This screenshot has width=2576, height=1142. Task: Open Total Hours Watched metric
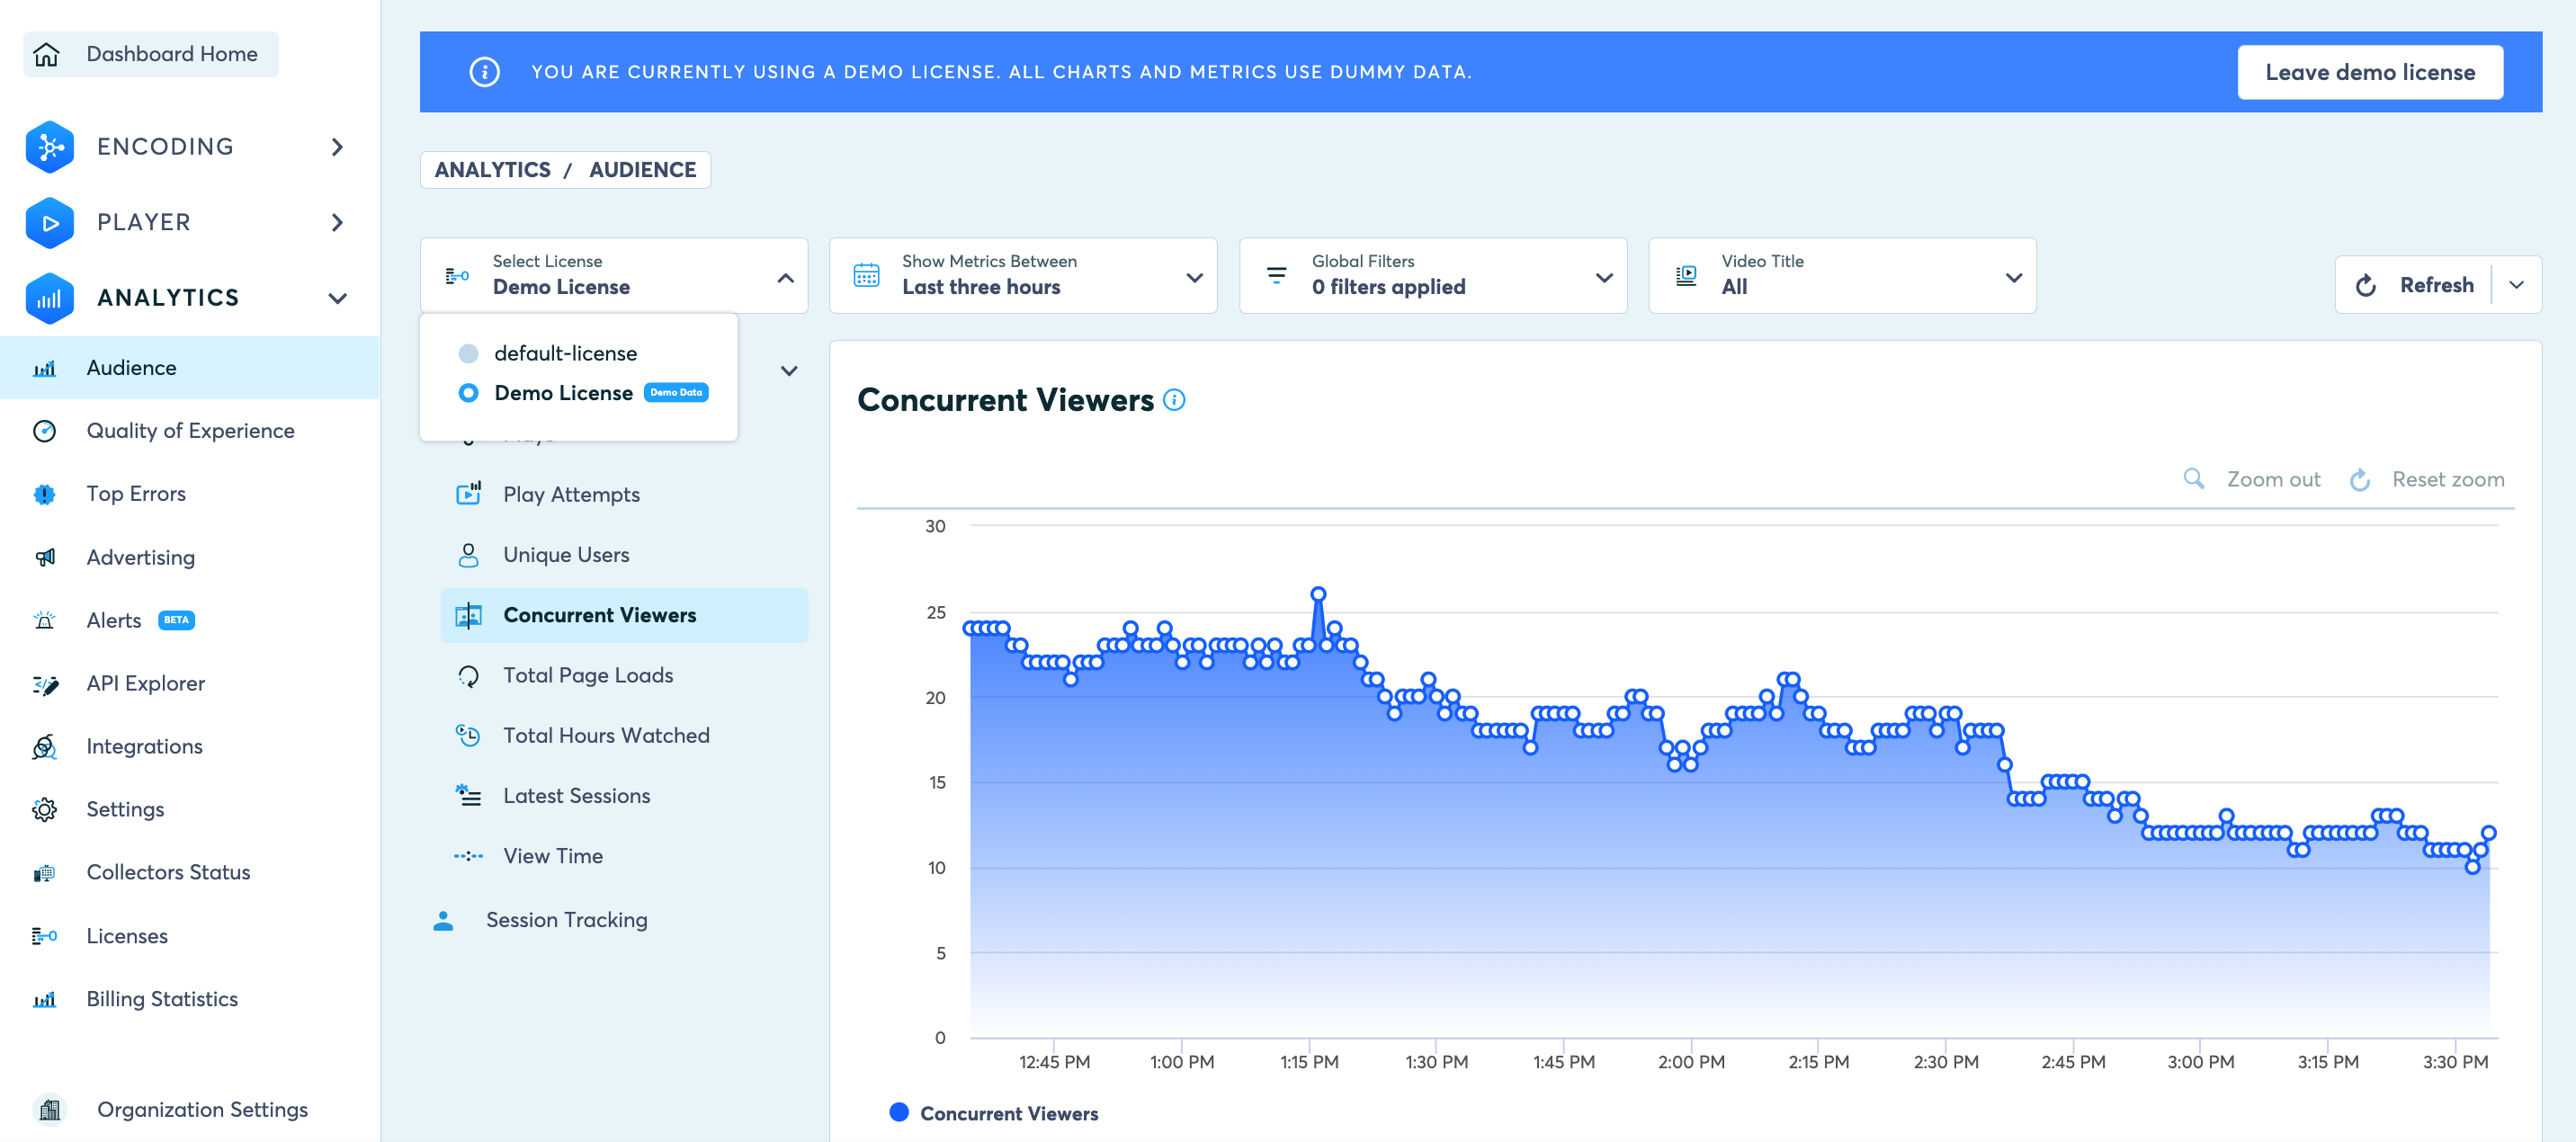point(605,735)
